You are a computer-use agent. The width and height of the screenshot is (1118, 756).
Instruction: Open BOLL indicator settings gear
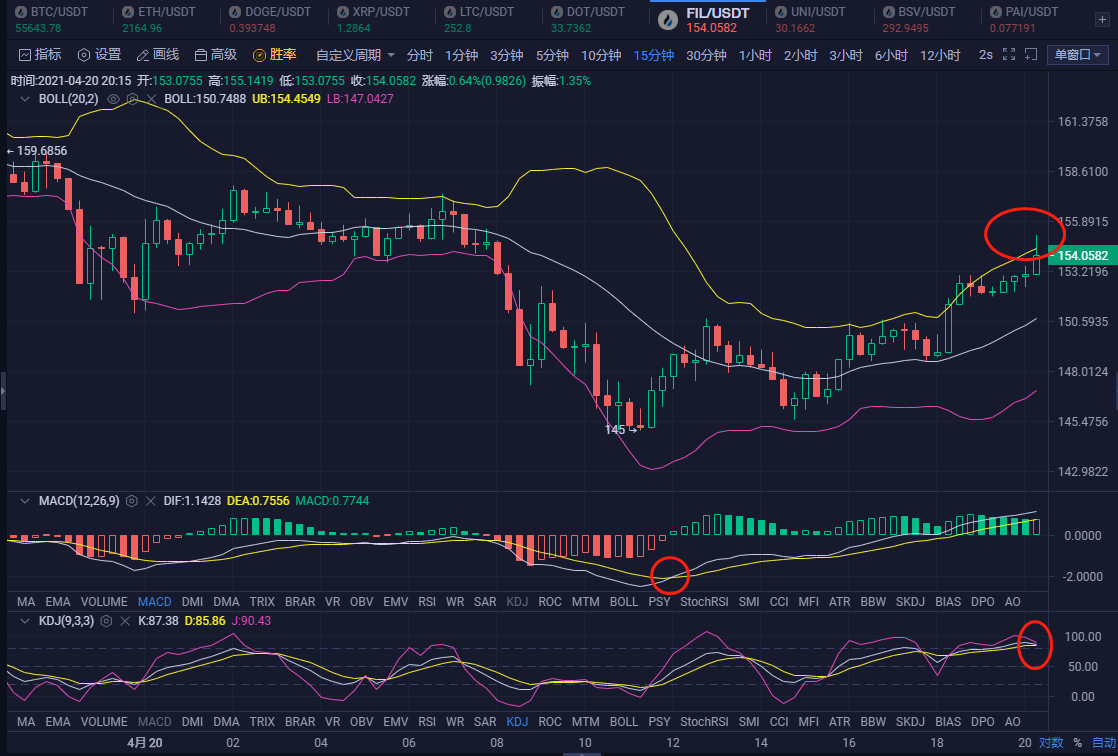coord(133,99)
